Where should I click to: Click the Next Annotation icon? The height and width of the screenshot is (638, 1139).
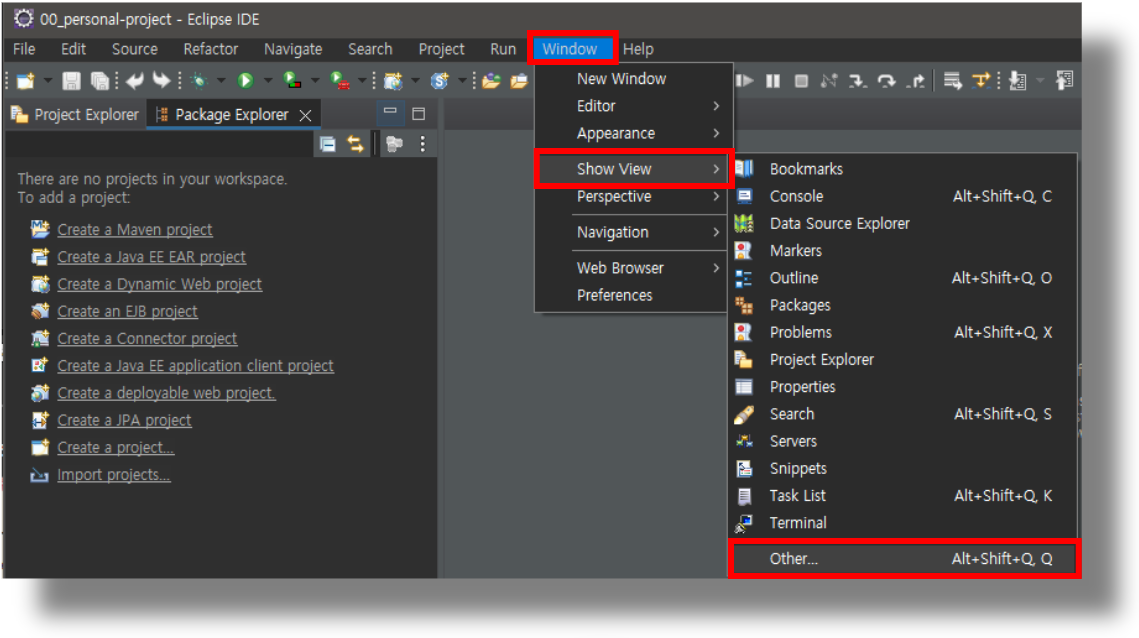pyautogui.click(x=1018, y=81)
